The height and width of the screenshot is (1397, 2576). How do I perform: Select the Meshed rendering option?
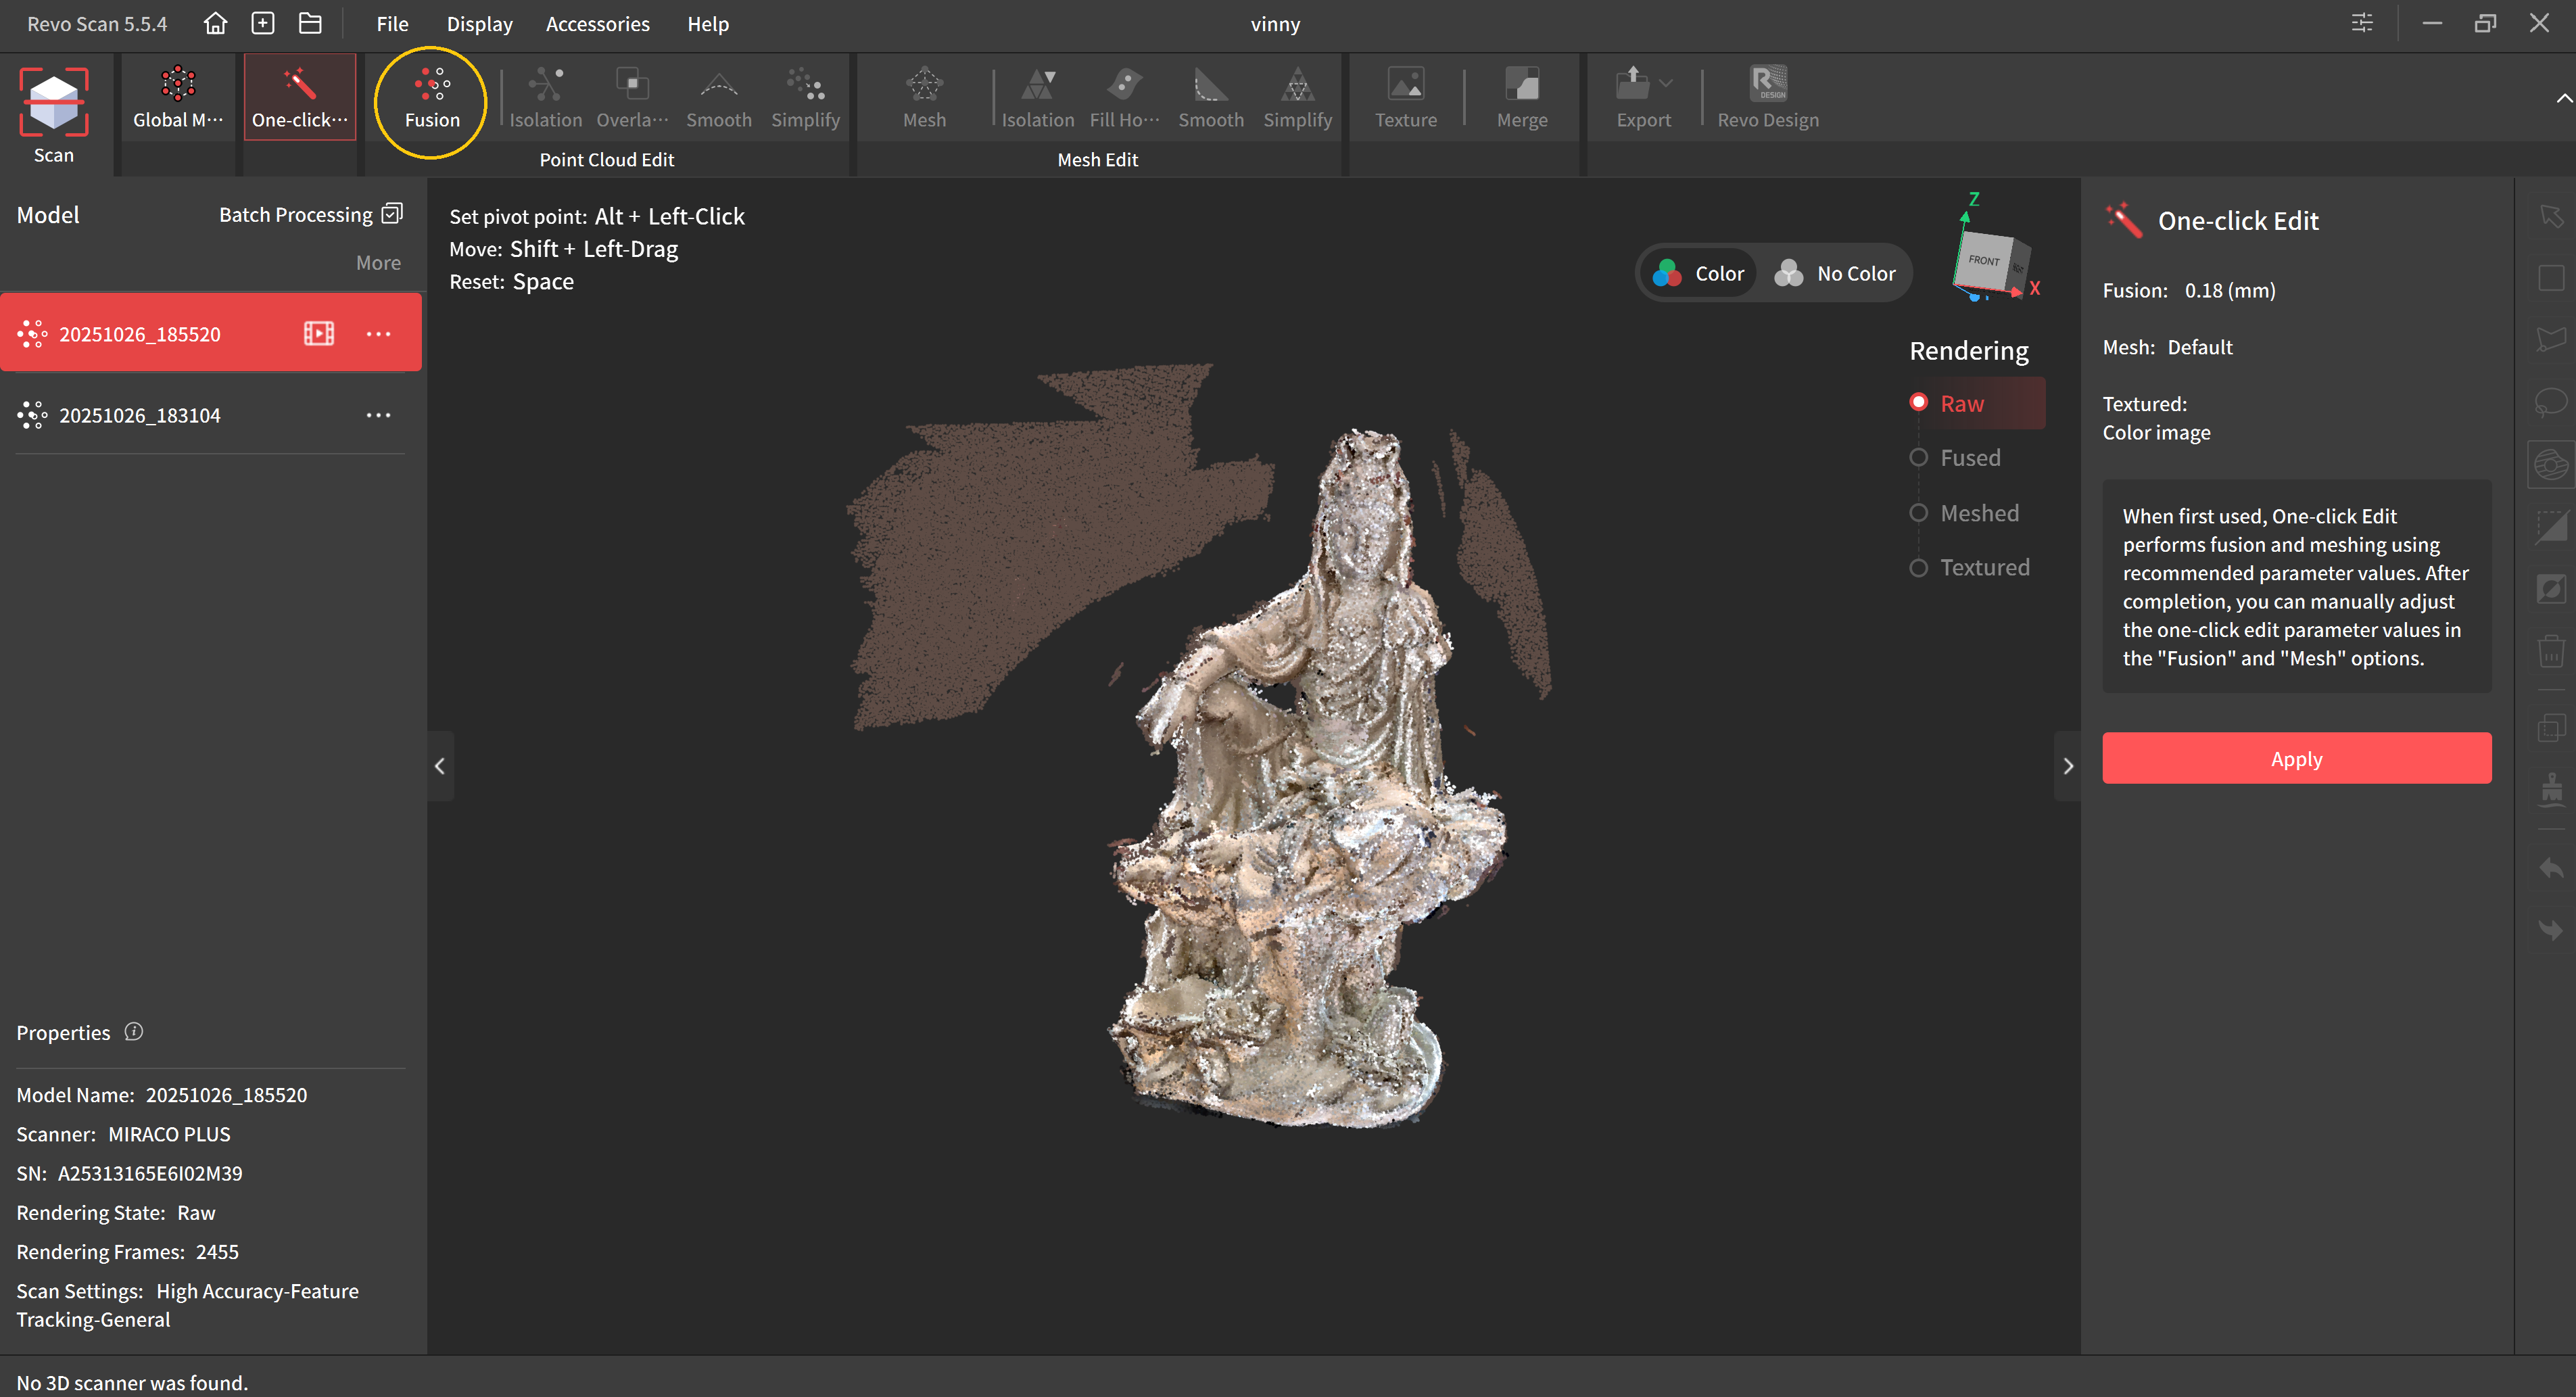click(x=1978, y=513)
